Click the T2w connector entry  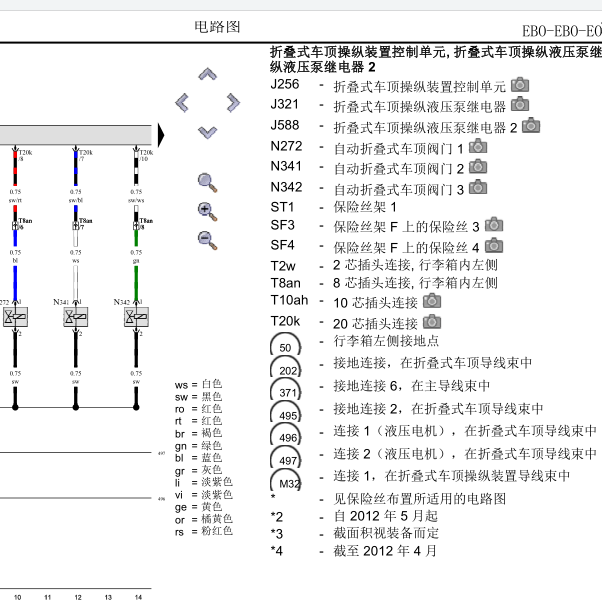click(x=384, y=265)
